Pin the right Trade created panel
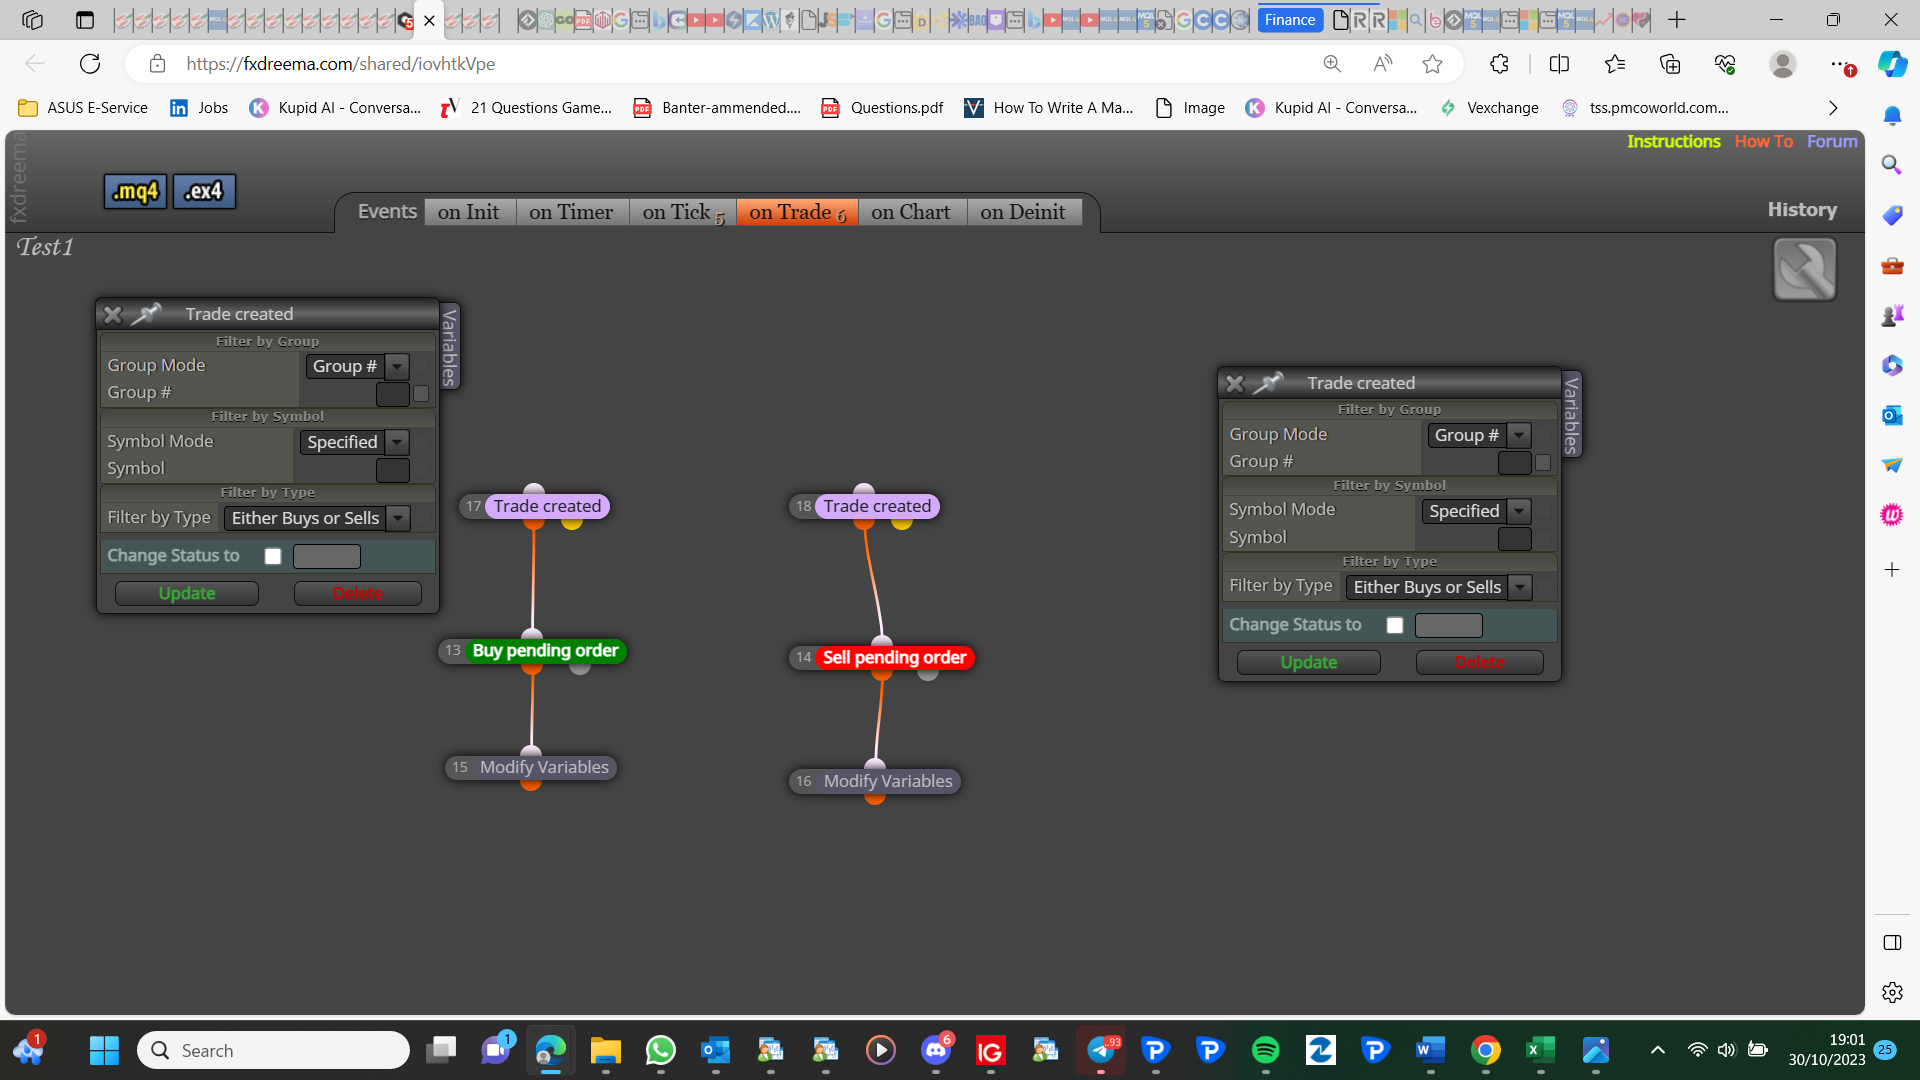This screenshot has width=1920, height=1080. click(x=1268, y=383)
